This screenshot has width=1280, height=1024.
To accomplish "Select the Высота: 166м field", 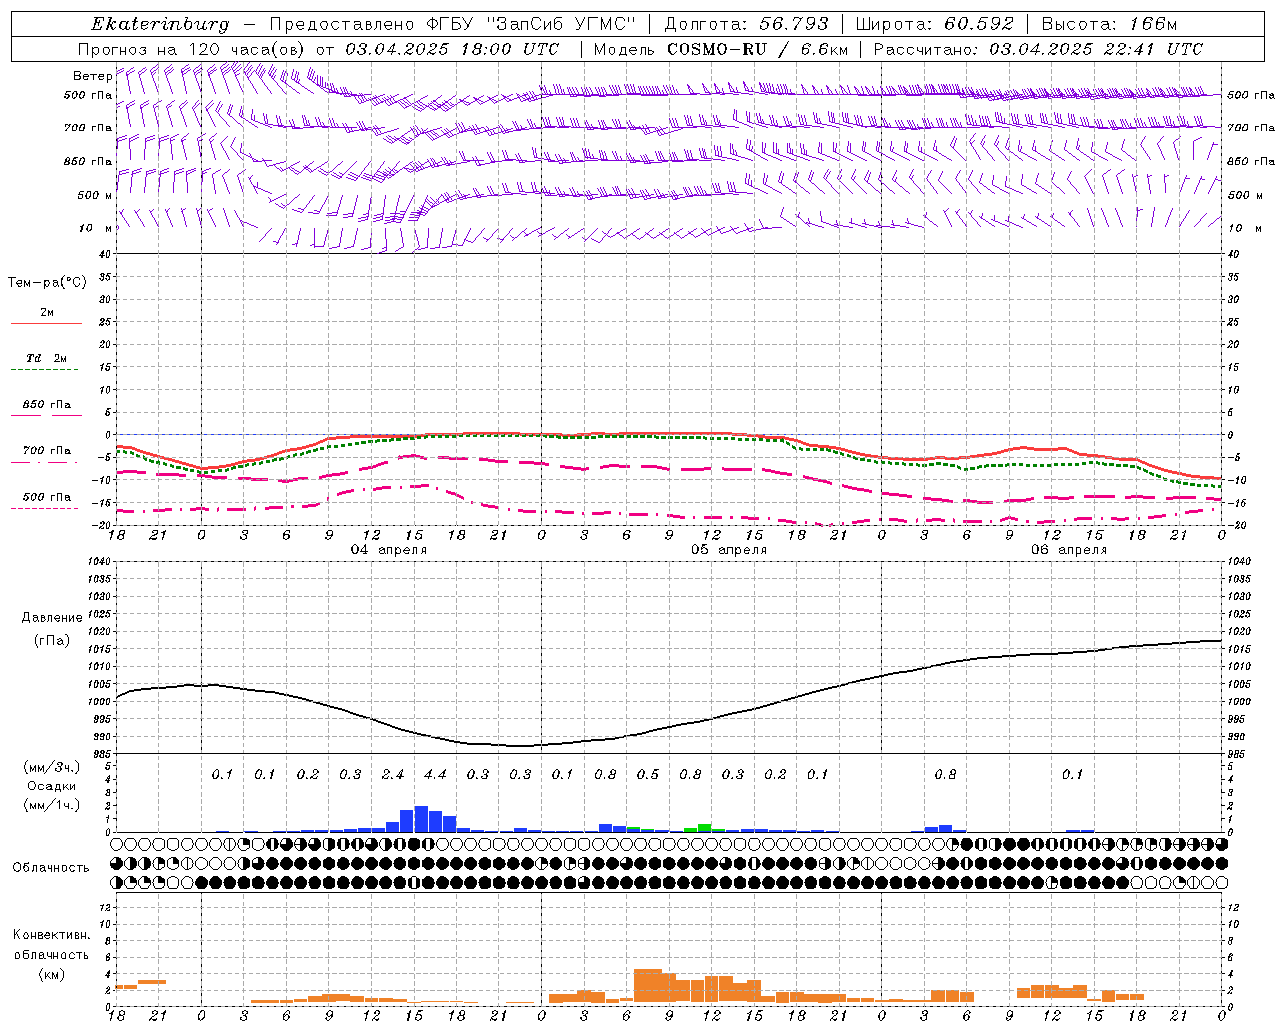I will coord(1109,24).
